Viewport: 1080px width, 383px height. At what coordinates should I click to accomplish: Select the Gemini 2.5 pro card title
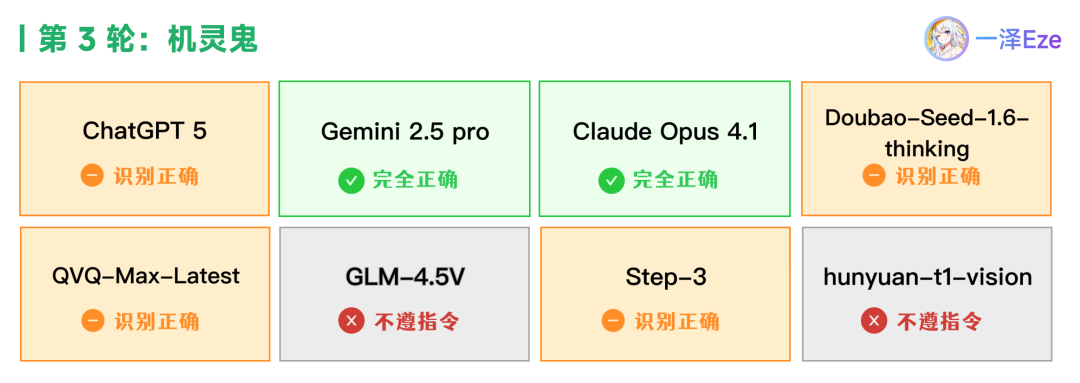[405, 132]
